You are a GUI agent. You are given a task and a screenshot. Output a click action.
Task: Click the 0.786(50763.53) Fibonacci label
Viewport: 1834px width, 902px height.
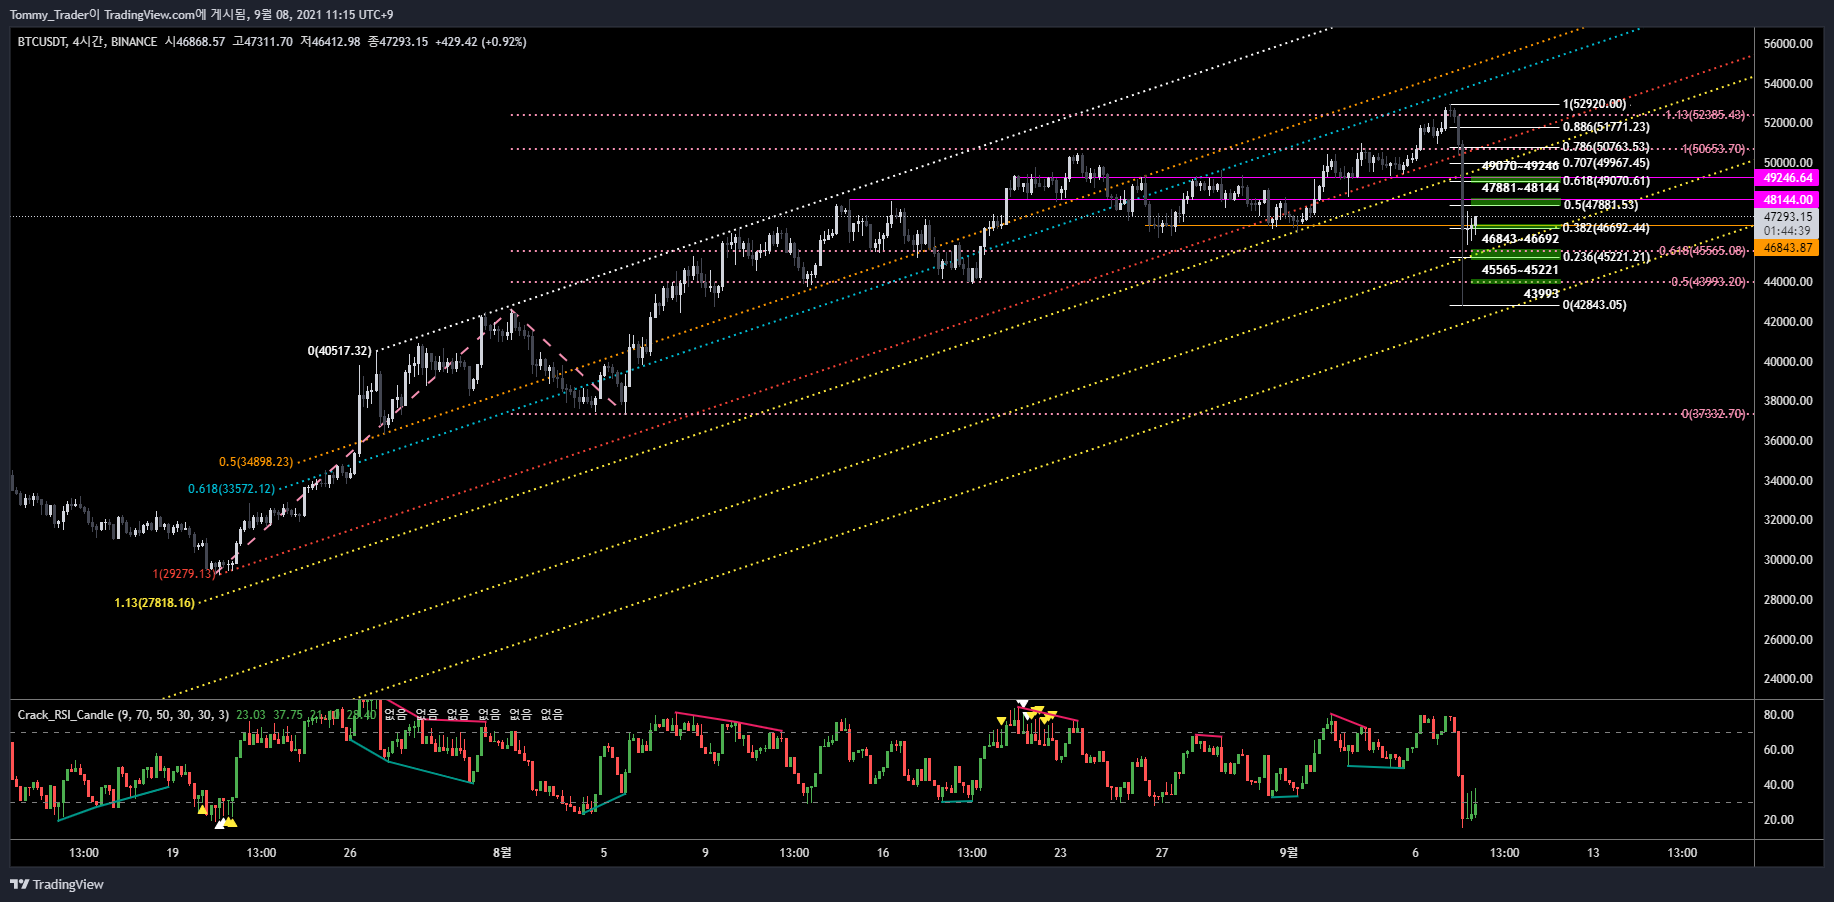click(x=1606, y=147)
